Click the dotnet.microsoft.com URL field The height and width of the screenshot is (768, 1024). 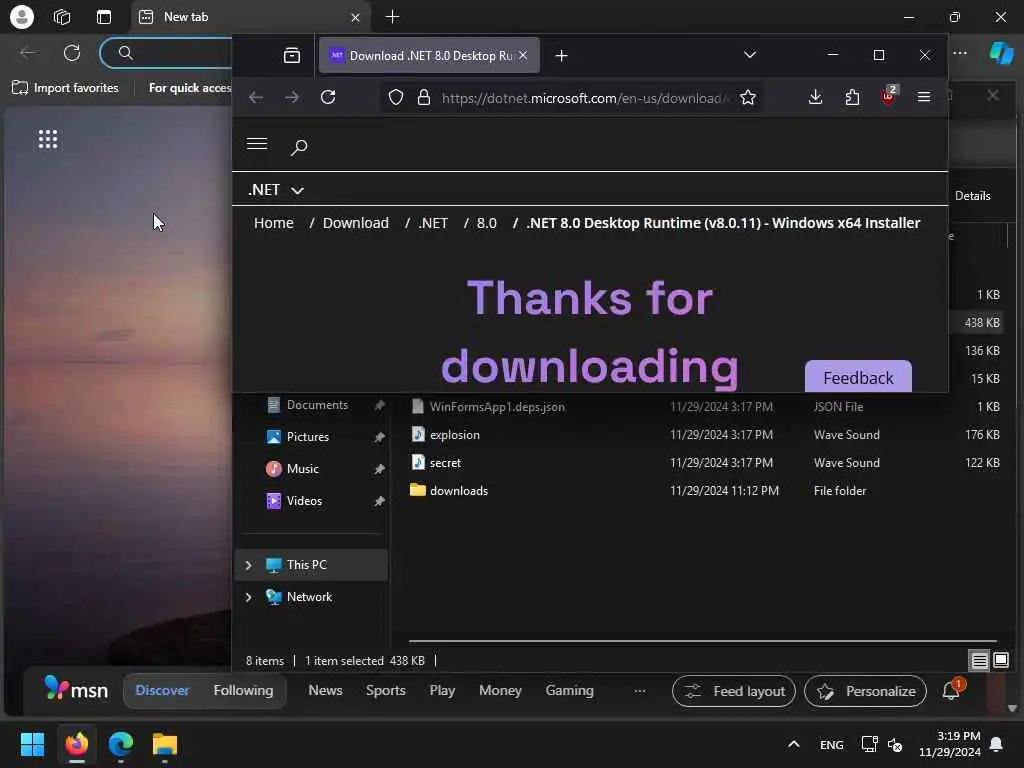pos(584,98)
